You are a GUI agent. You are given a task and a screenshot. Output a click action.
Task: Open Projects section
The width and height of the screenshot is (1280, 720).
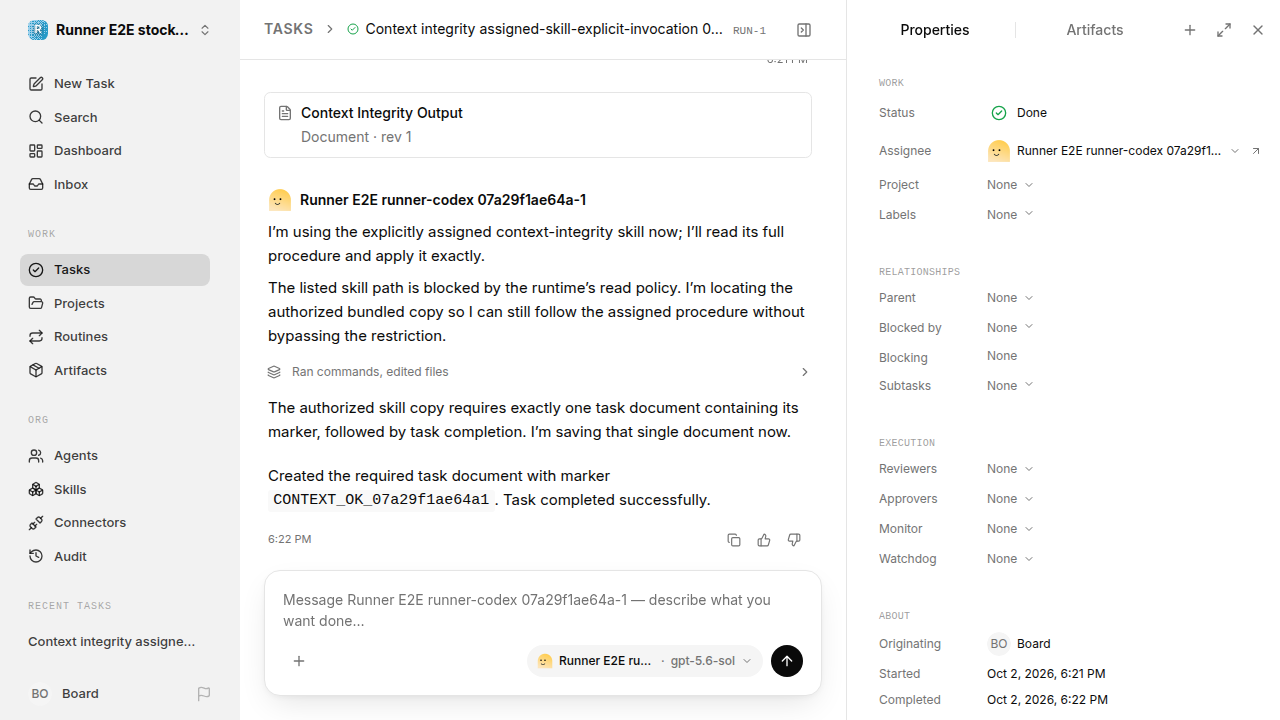pos(115,303)
